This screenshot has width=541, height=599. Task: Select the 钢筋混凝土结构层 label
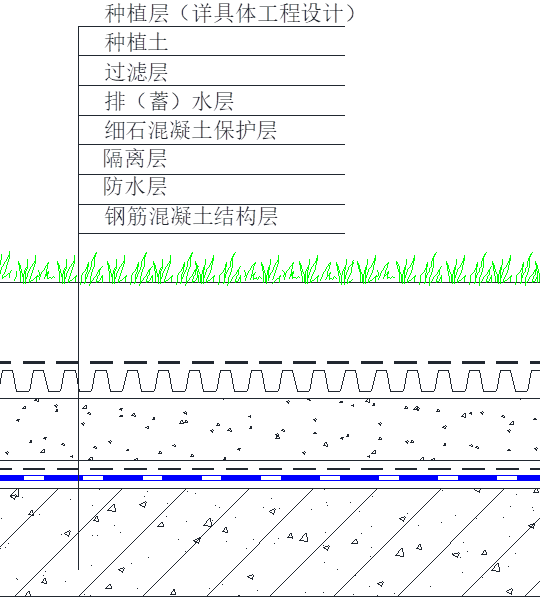191,216
